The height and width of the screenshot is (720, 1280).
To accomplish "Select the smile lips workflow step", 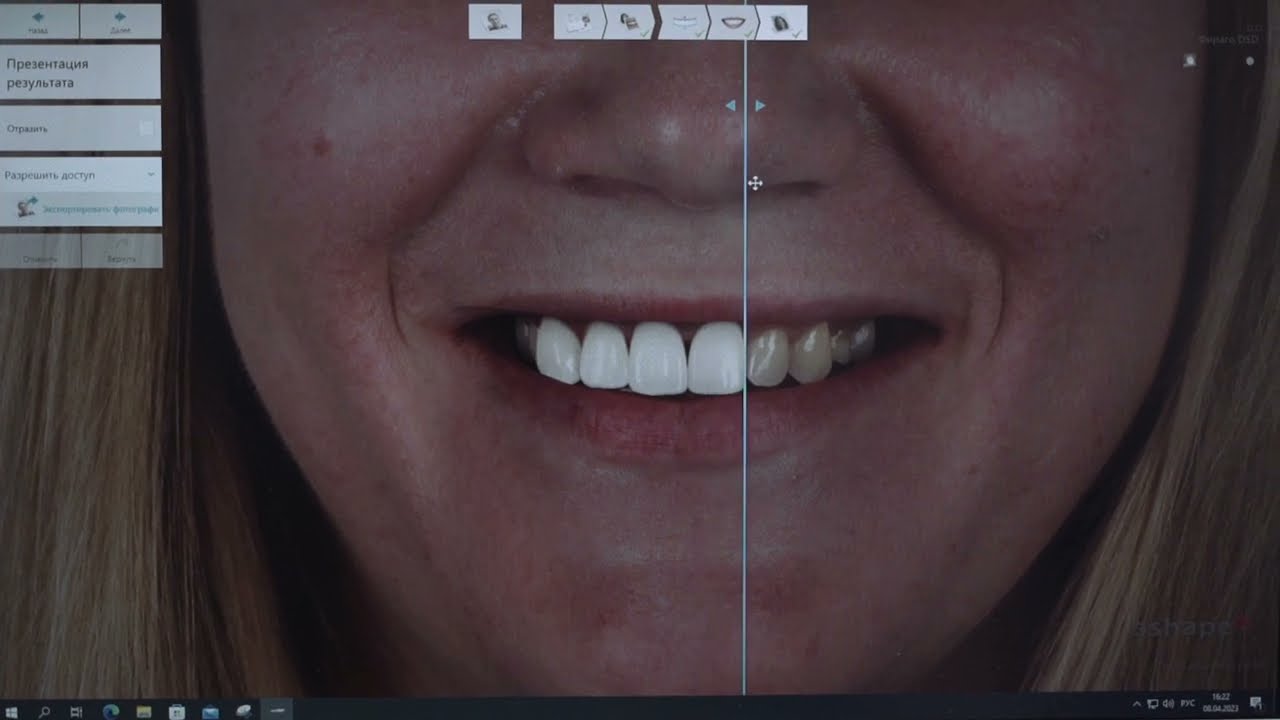I will pyautogui.click(x=733, y=22).
